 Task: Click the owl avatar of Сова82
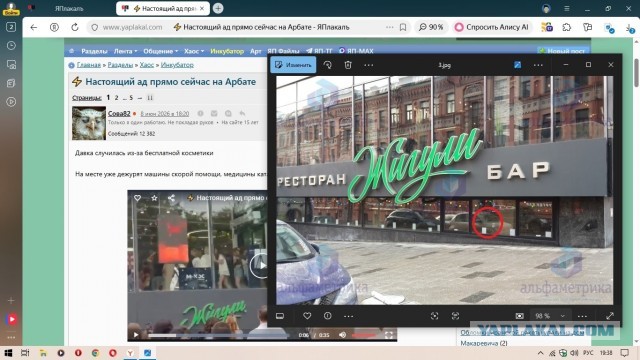(x=89, y=123)
